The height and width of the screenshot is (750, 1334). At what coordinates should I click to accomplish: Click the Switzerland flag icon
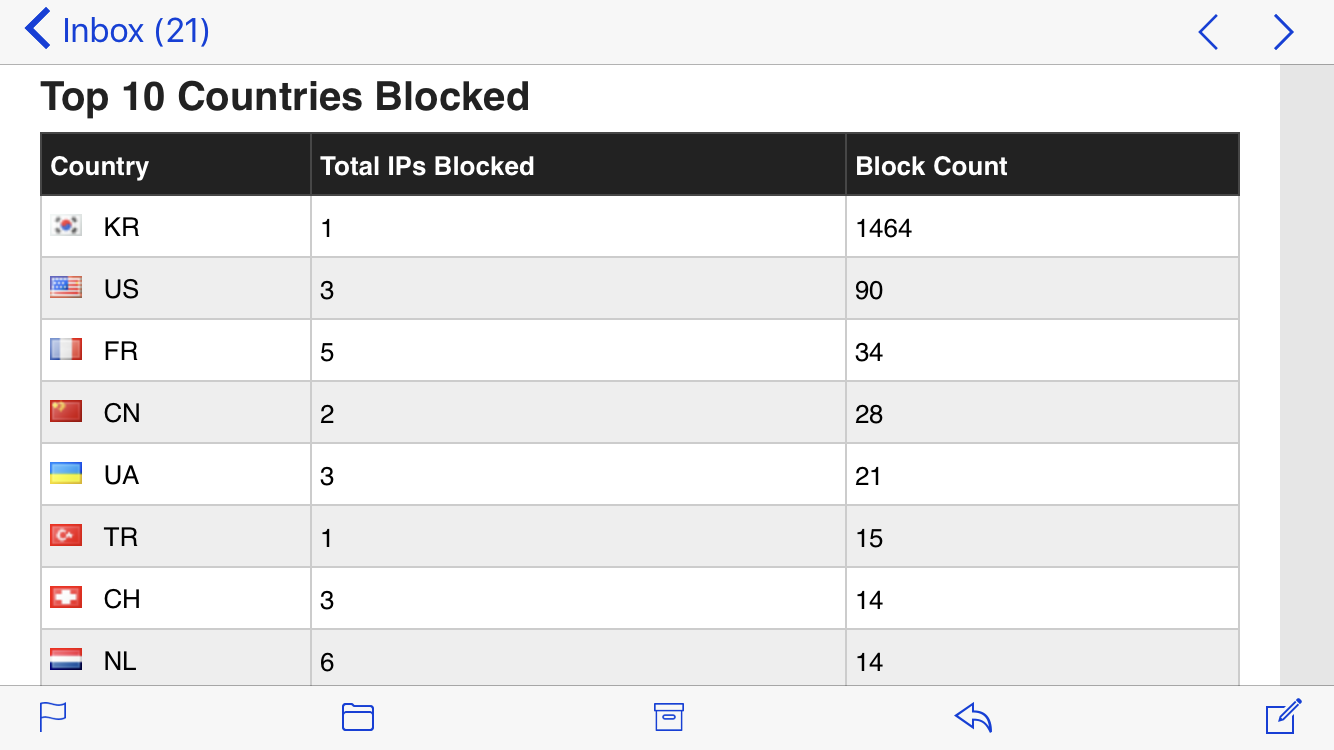pyautogui.click(x=66, y=598)
